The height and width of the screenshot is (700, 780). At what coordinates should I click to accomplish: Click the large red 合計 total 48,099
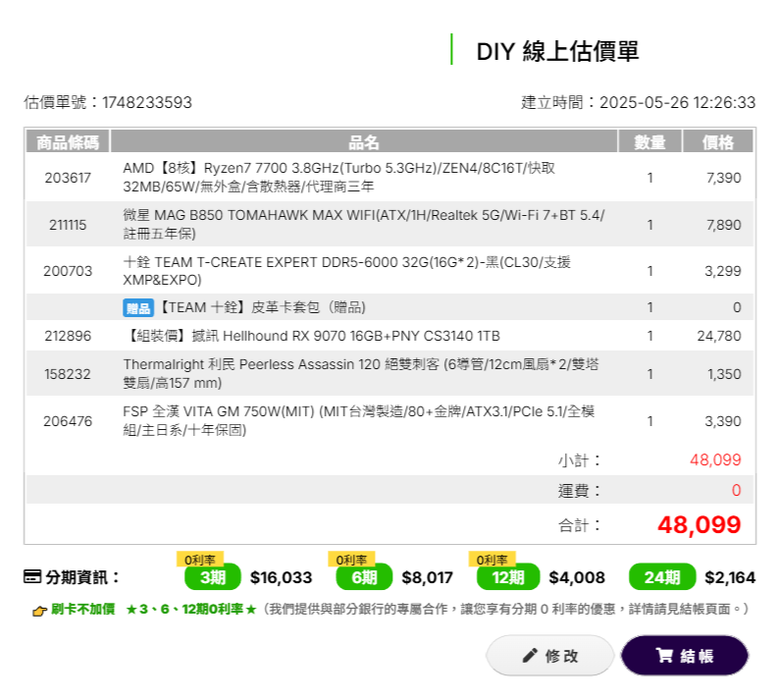click(699, 525)
